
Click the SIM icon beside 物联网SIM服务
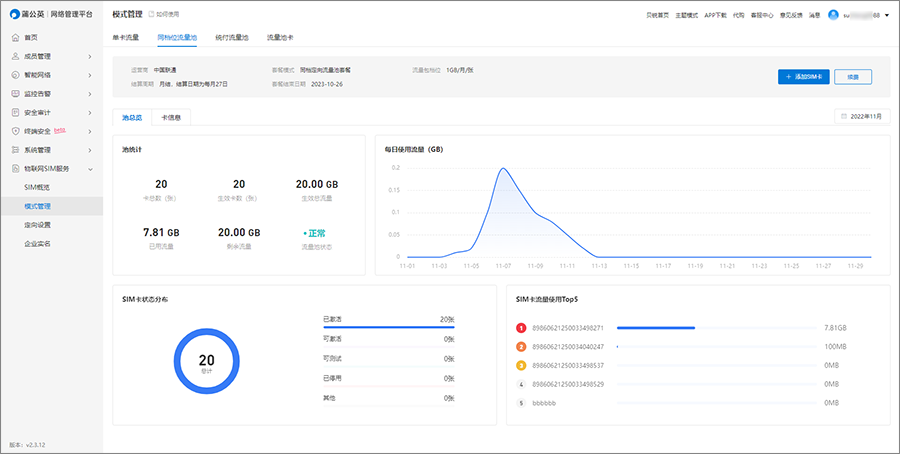(x=15, y=169)
